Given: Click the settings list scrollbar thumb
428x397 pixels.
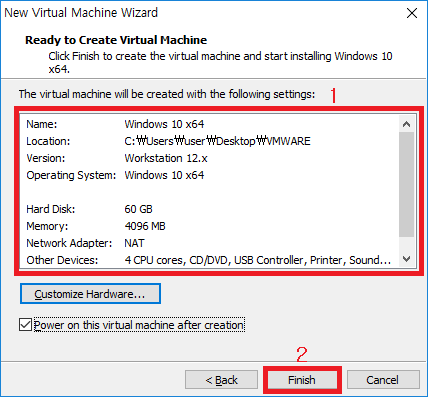Looking at the screenshot, I should click(x=406, y=184).
